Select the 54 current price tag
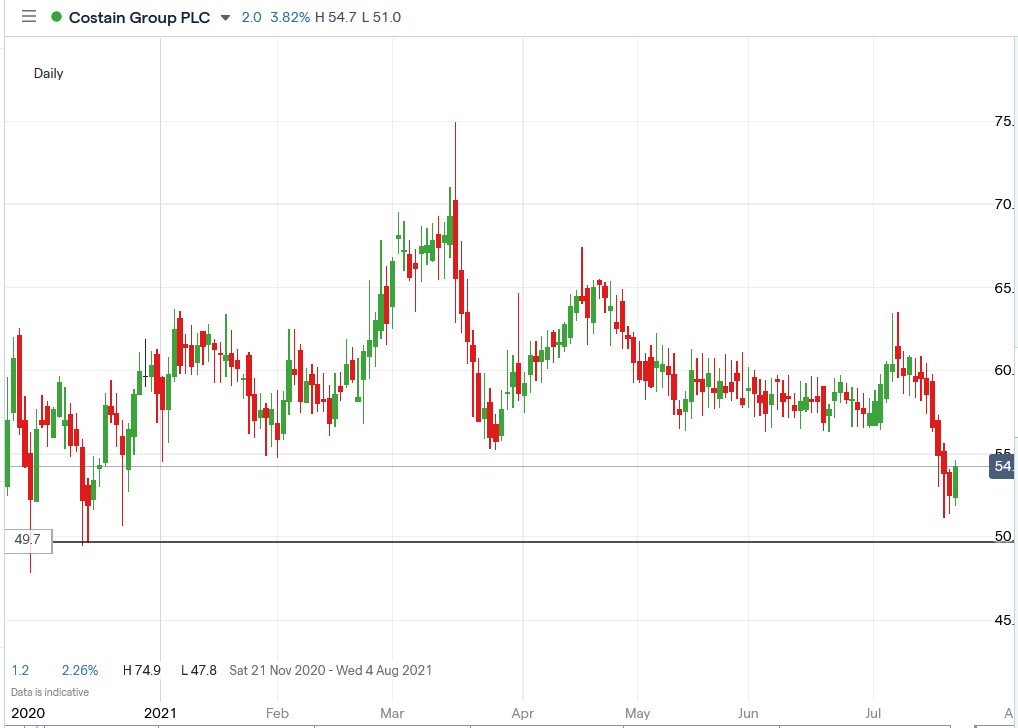This screenshot has width=1018, height=728. (x=1001, y=466)
